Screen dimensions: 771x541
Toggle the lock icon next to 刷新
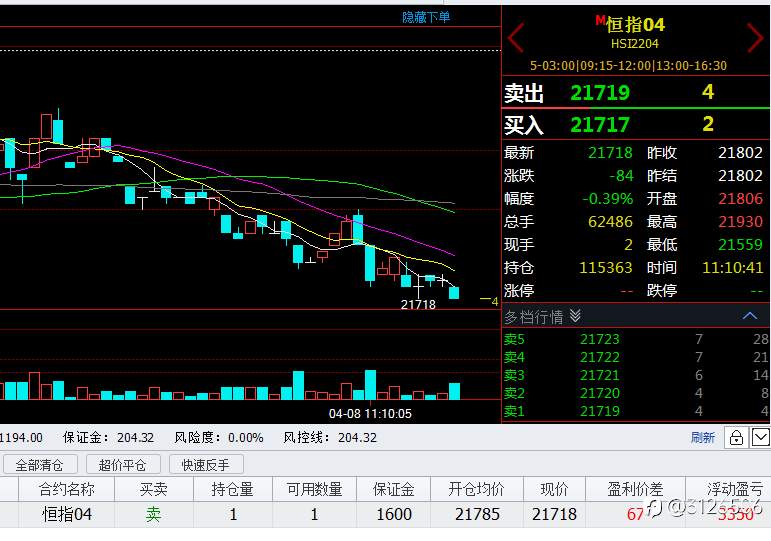pos(736,437)
